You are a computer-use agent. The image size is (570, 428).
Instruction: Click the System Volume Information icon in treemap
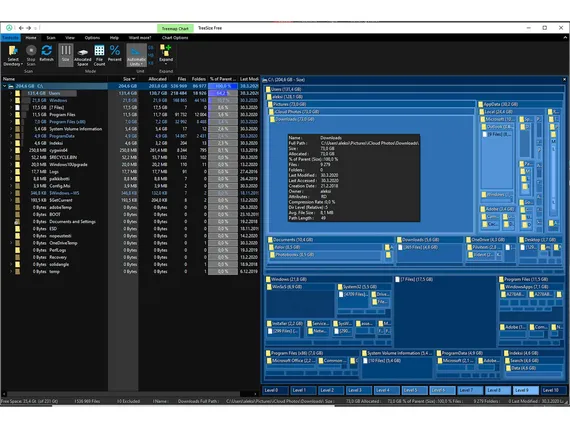tap(364, 353)
